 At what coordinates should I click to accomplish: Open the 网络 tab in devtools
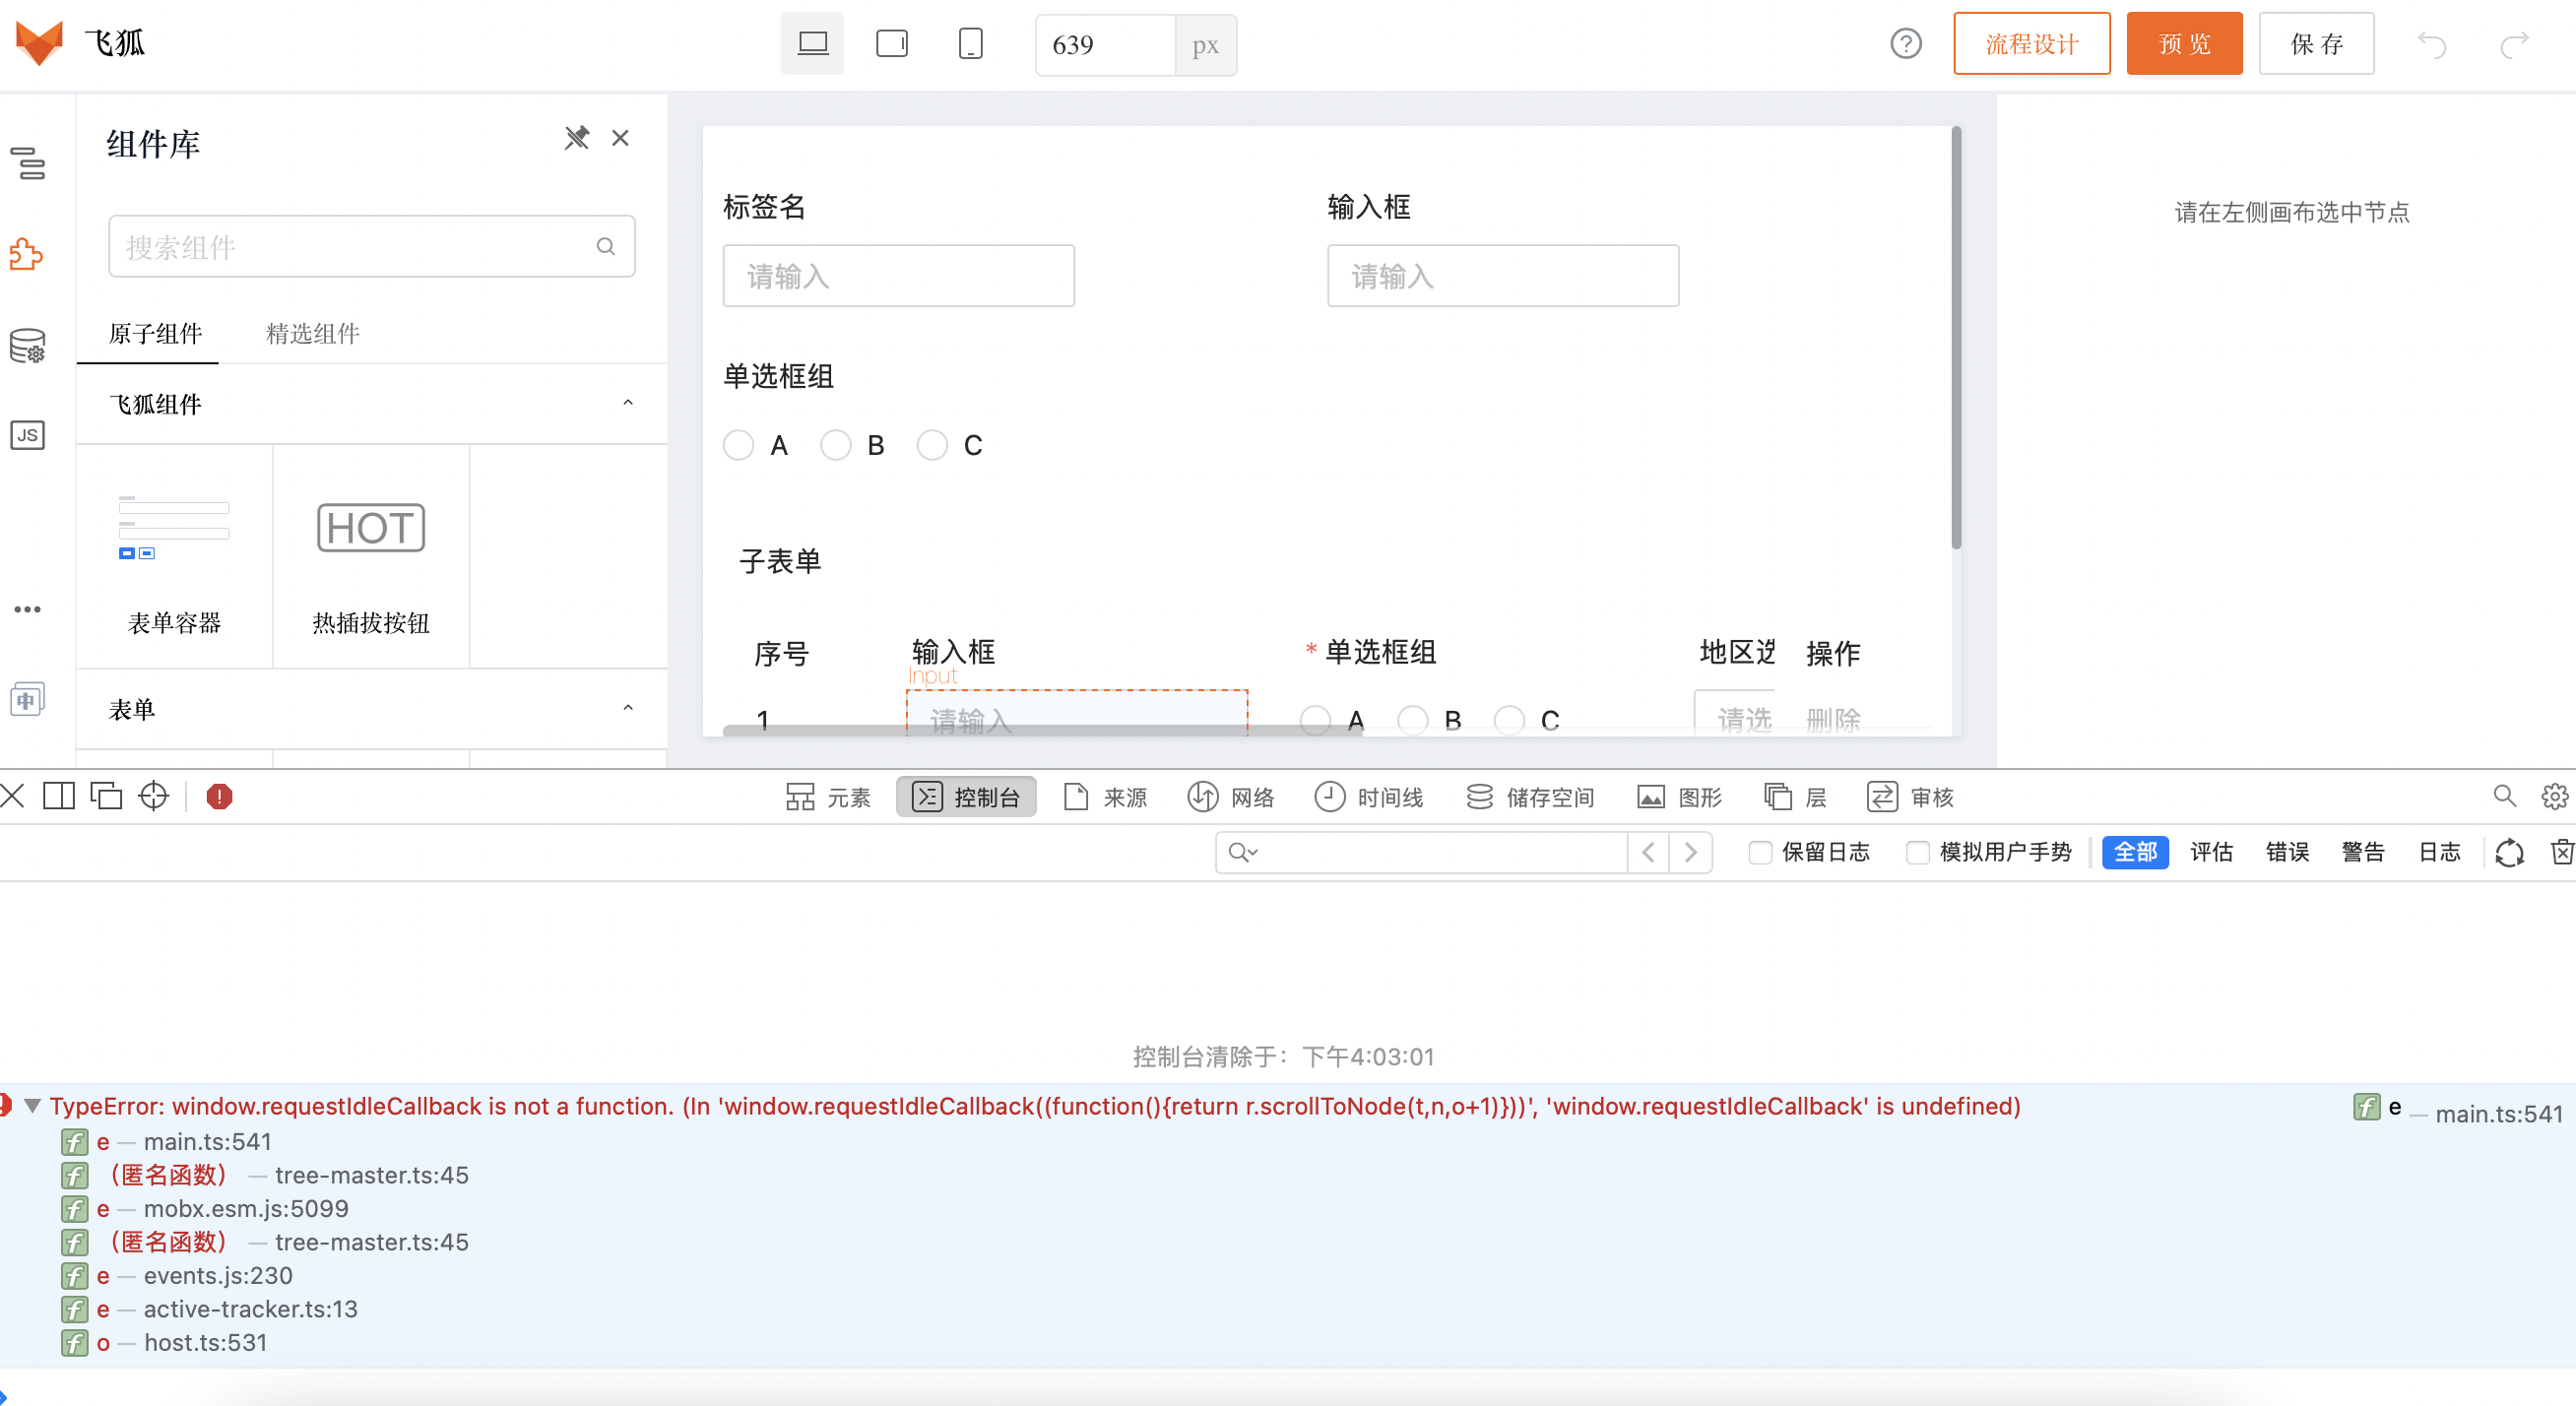(1231, 797)
